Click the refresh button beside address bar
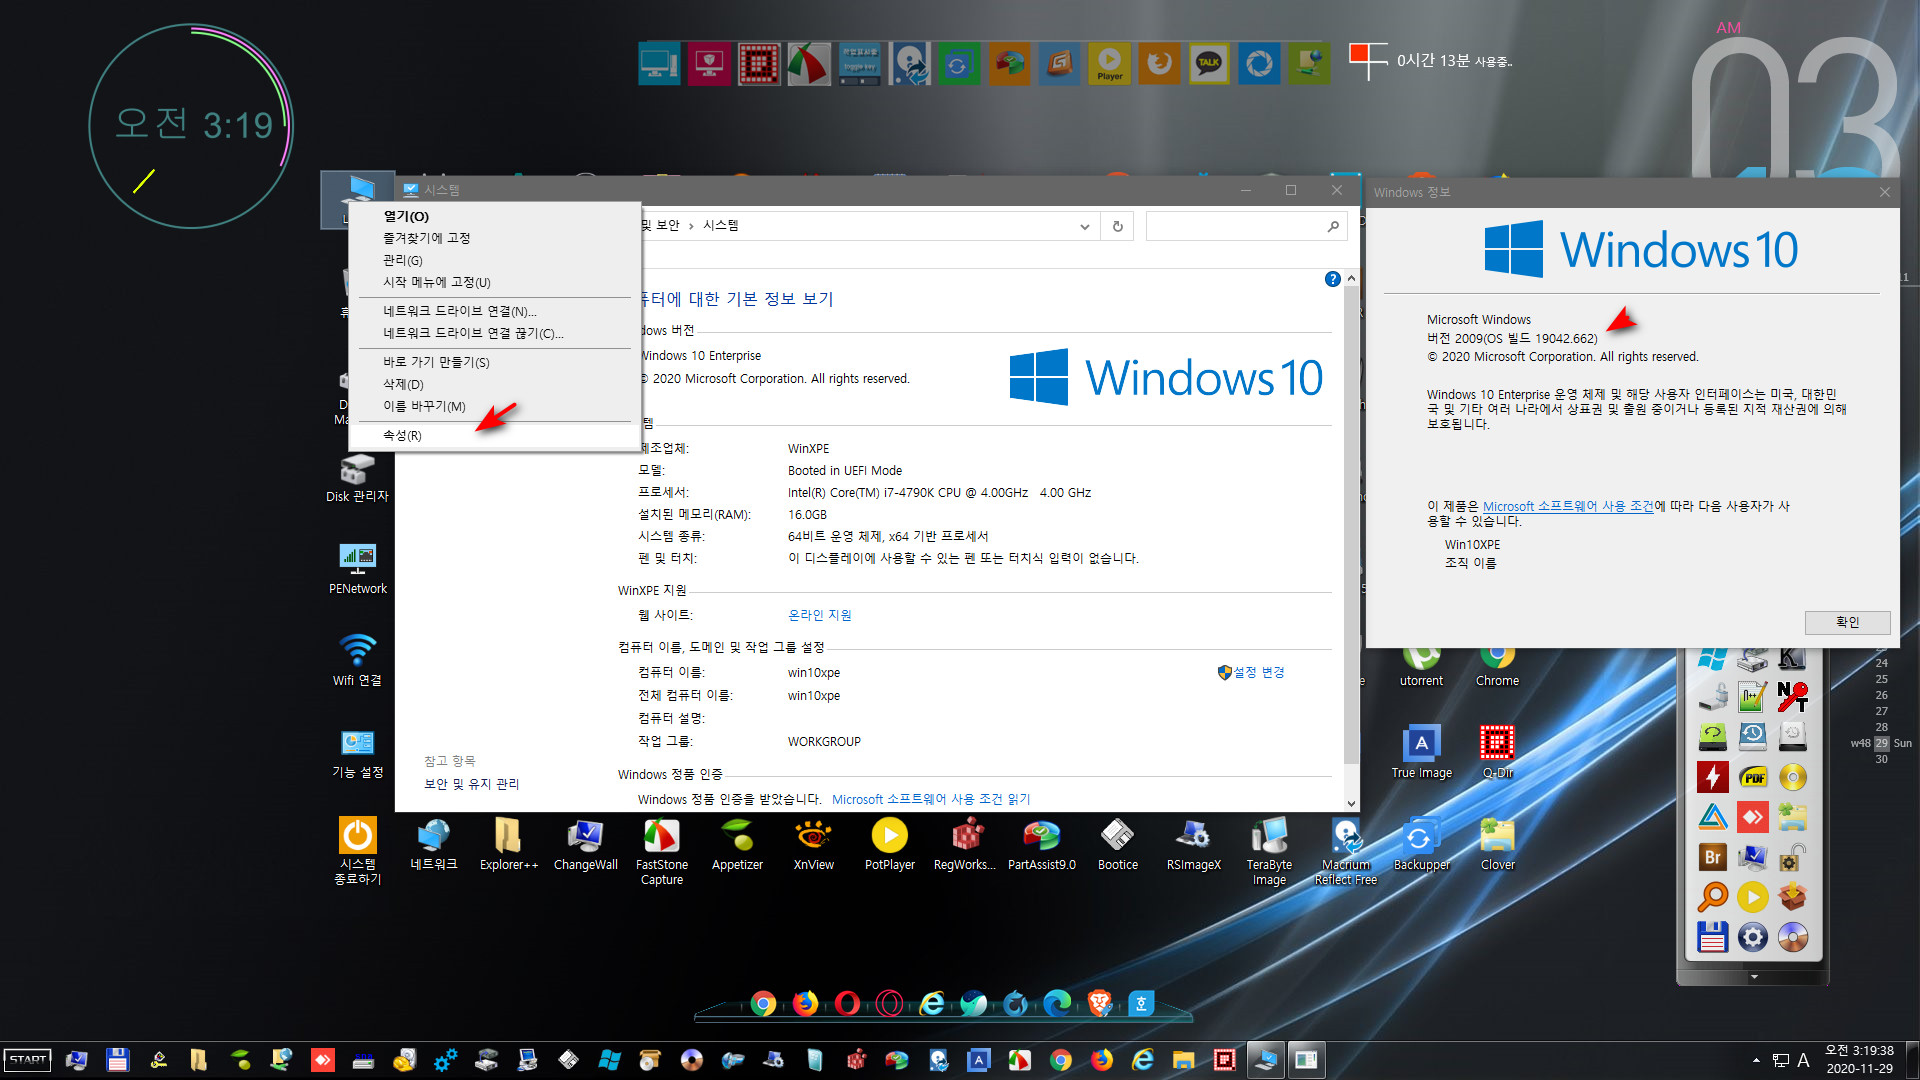Screen dimensions: 1920x1080 pyautogui.click(x=1117, y=226)
